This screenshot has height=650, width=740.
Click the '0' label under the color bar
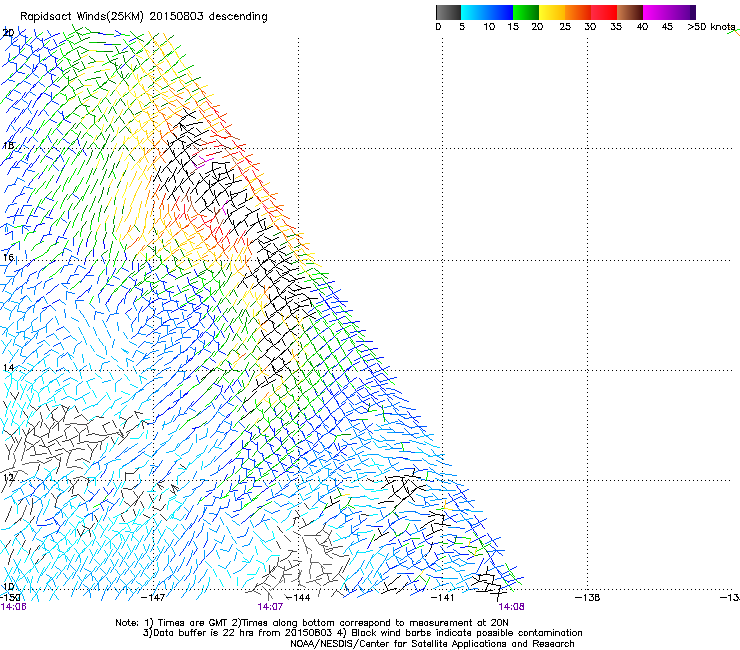tap(438, 27)
